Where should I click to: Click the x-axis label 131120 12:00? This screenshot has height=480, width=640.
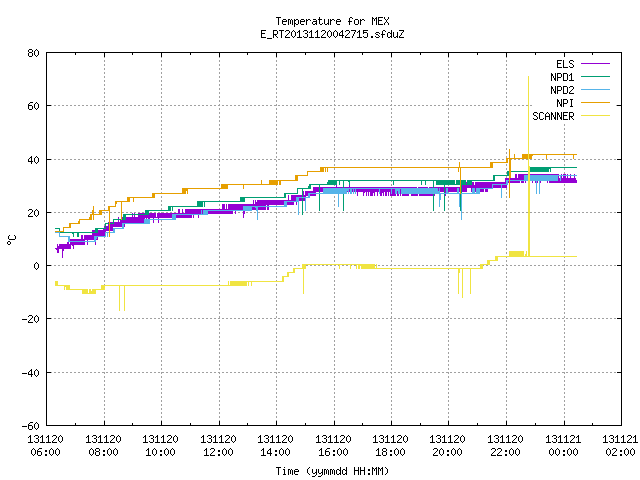tap(218, 446)
